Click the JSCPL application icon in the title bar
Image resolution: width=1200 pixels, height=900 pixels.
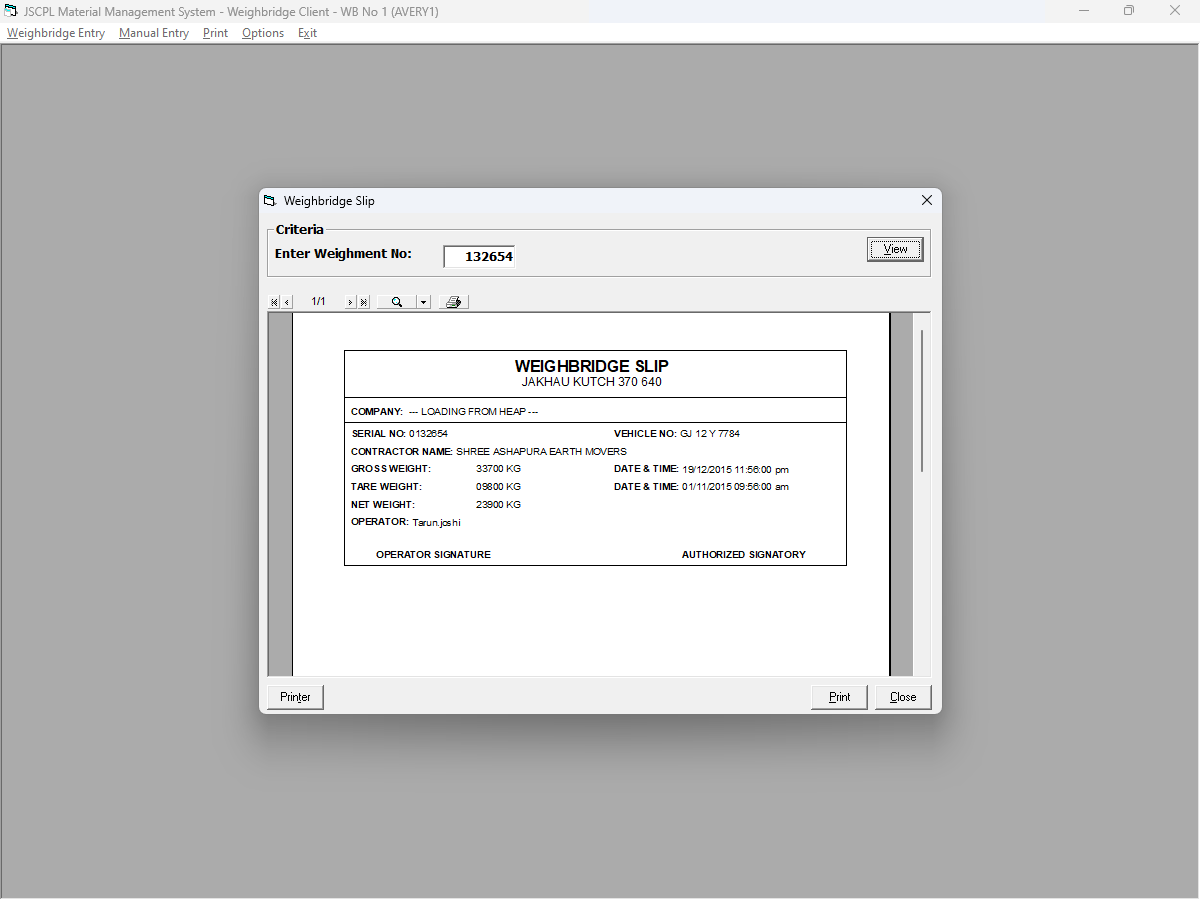[x=11, y=11]
